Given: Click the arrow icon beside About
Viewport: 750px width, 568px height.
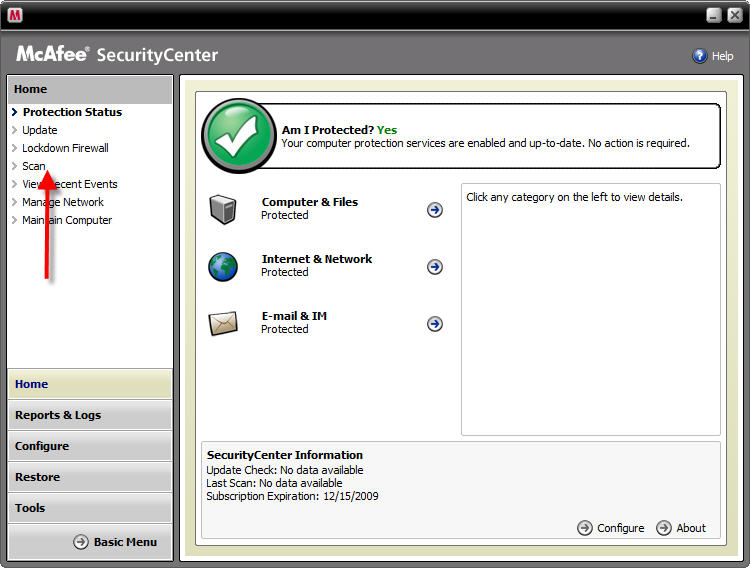Looking at the screenshot, I should pyautogui.click(x=663, y=528).
